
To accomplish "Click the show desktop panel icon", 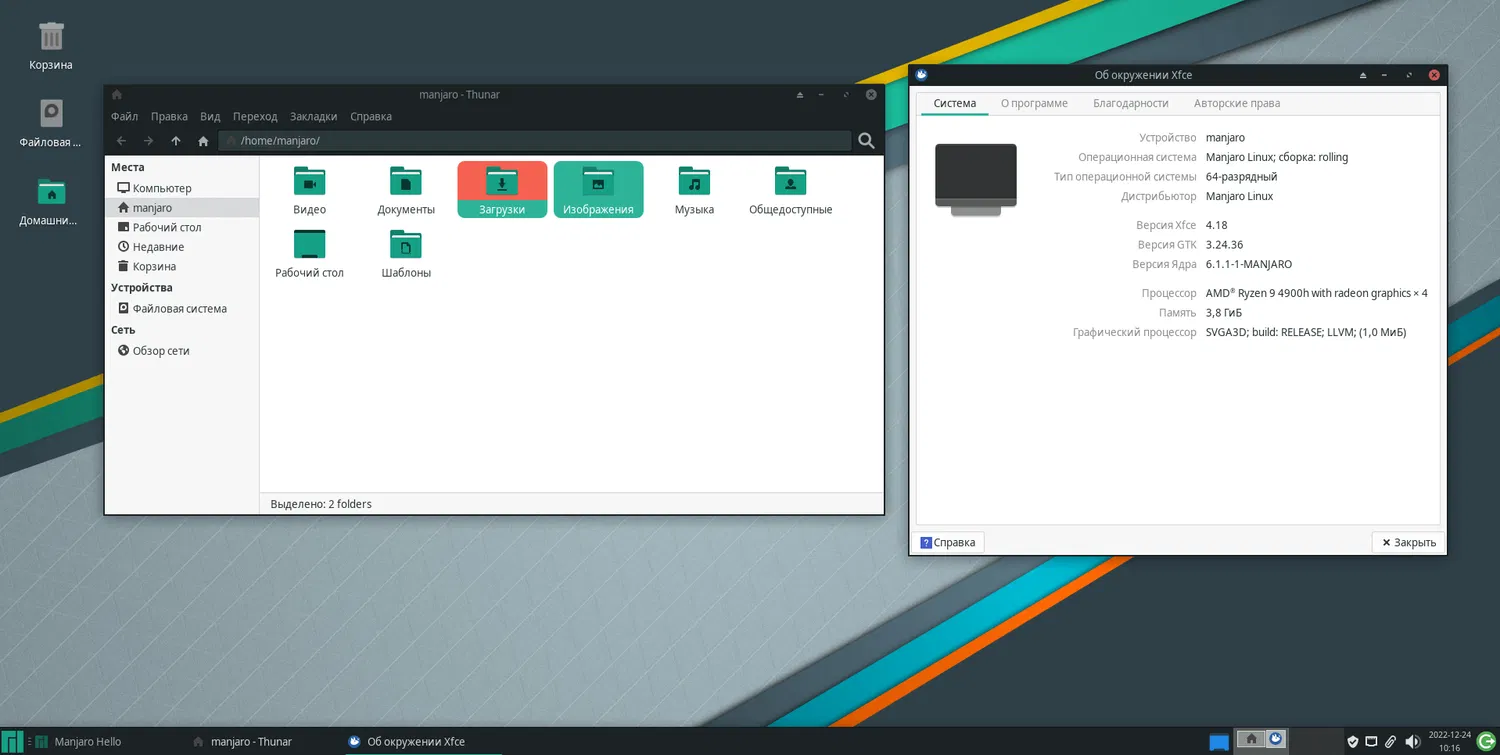I will pos(1219,741).
